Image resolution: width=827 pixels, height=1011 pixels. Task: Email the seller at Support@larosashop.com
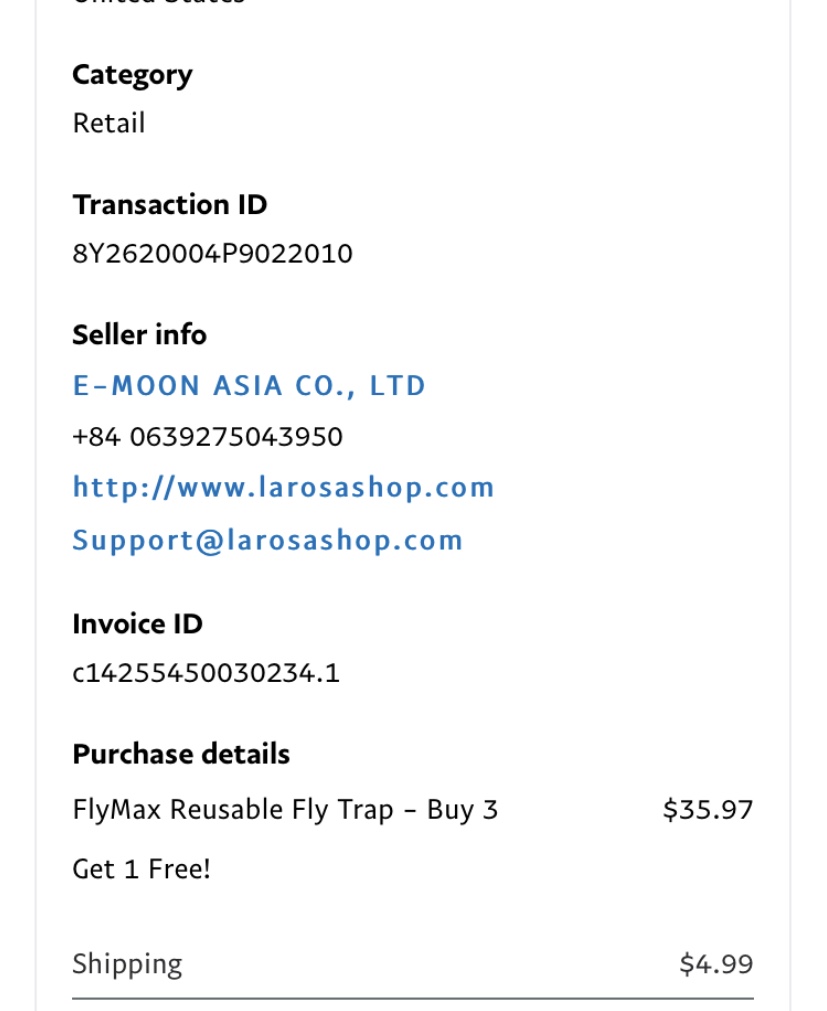[x=268, y=540]
